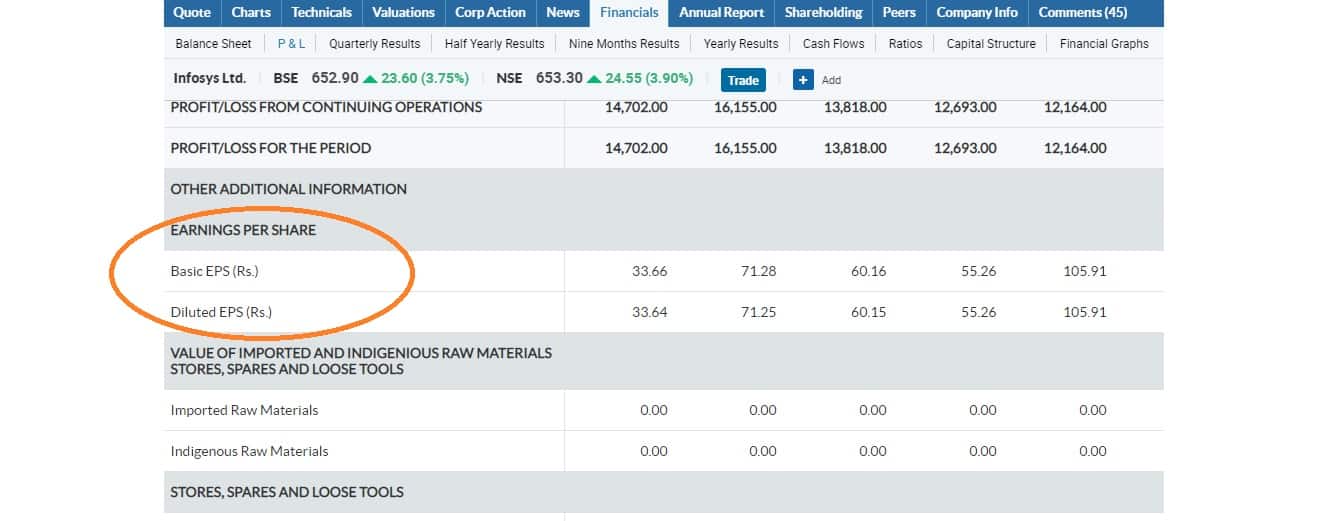Select the Corp Action tab
Screen dimensions: 1329x521
point(490,13)
